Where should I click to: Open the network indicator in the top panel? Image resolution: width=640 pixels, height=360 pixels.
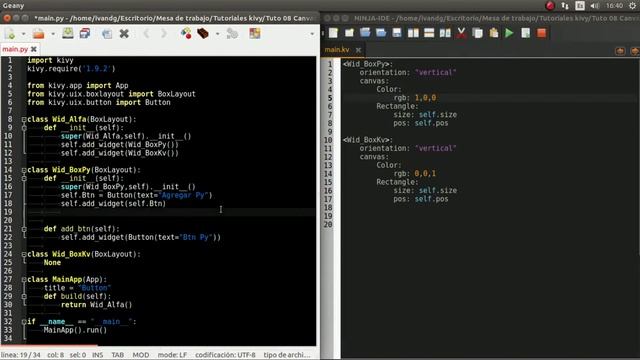point(565,6)
